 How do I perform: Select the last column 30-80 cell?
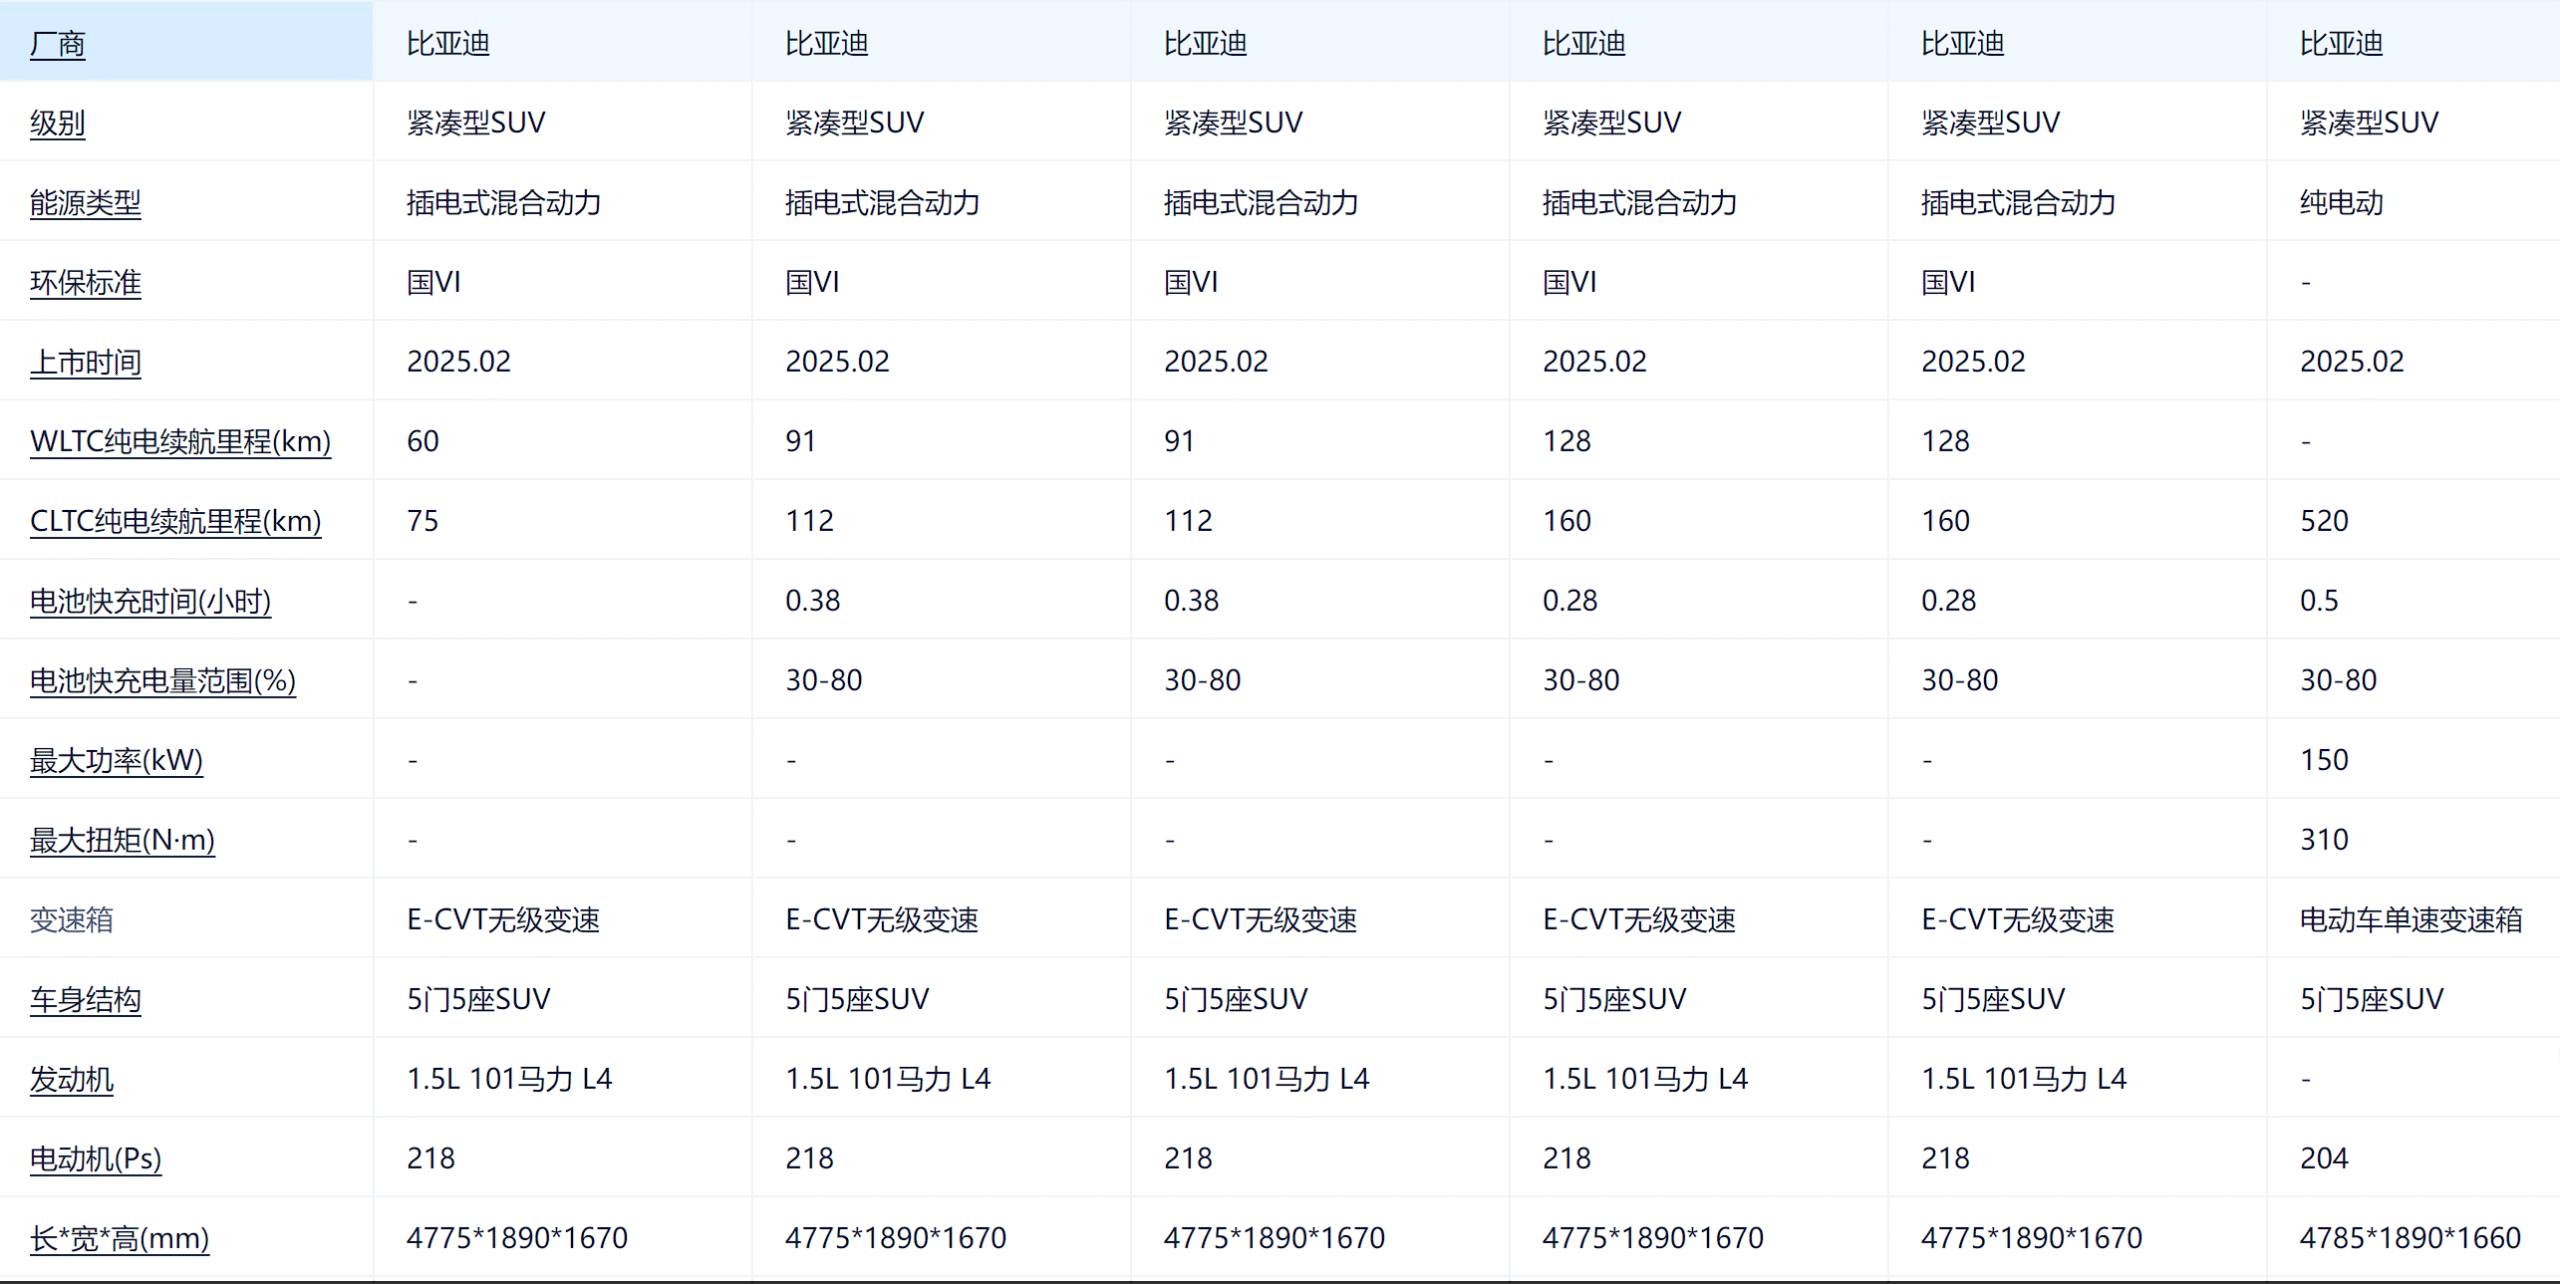(2338, 681)
